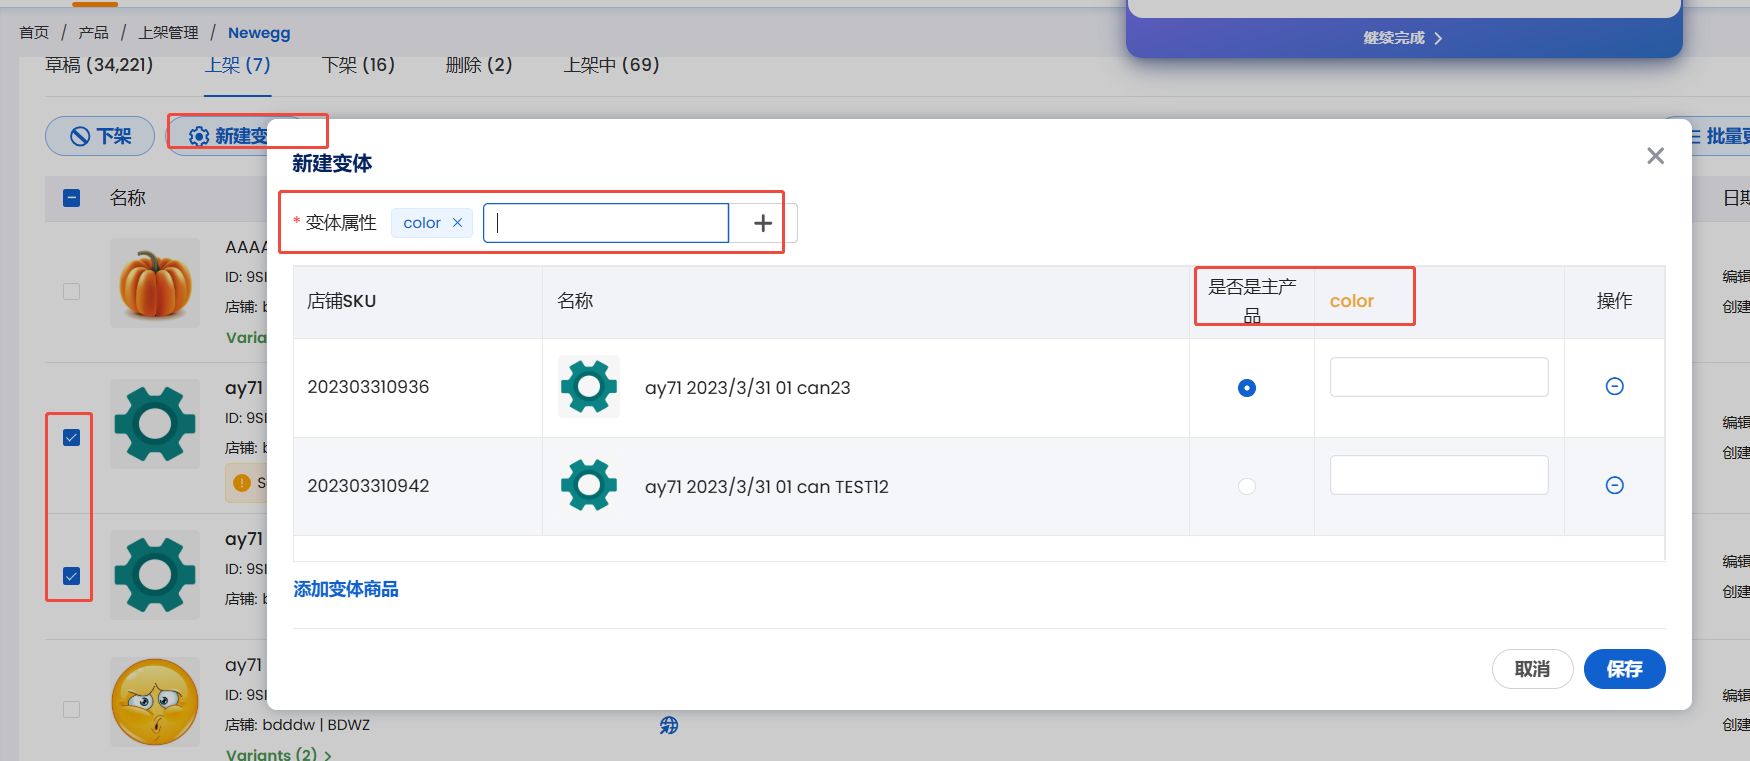Click gear thumbnail of can23 product
1750x761 pixels.
point(589,386)
